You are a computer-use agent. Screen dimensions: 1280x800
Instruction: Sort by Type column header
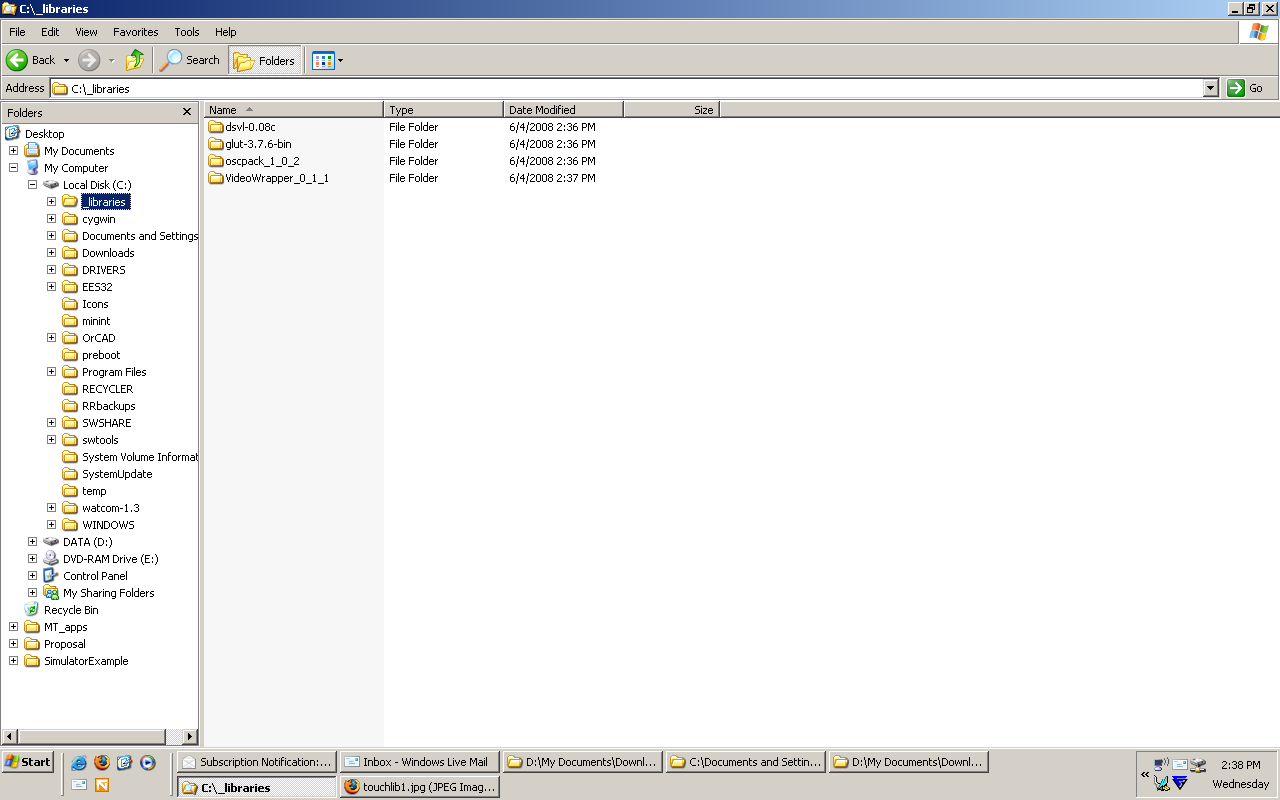[x=444, y=110]
